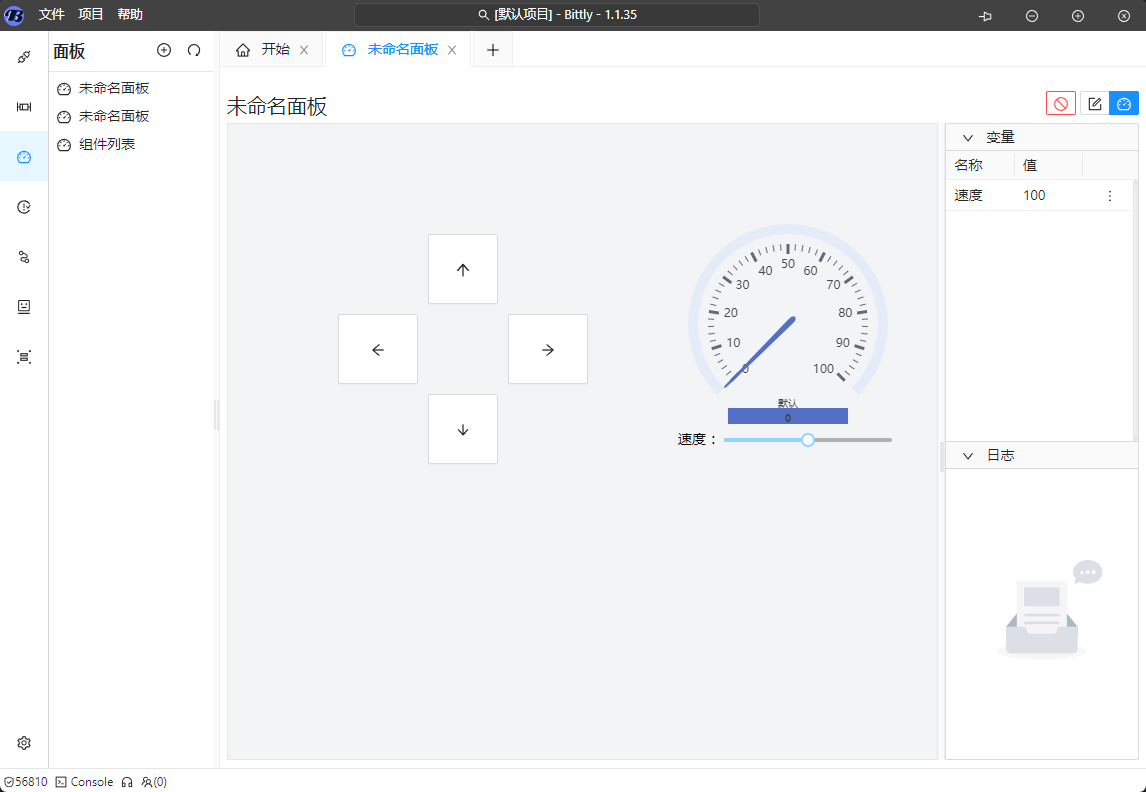Open settings gear in left sidebar
Image resolution: width=1146 pixels, height=792 pixels.
tap(24, 743)
